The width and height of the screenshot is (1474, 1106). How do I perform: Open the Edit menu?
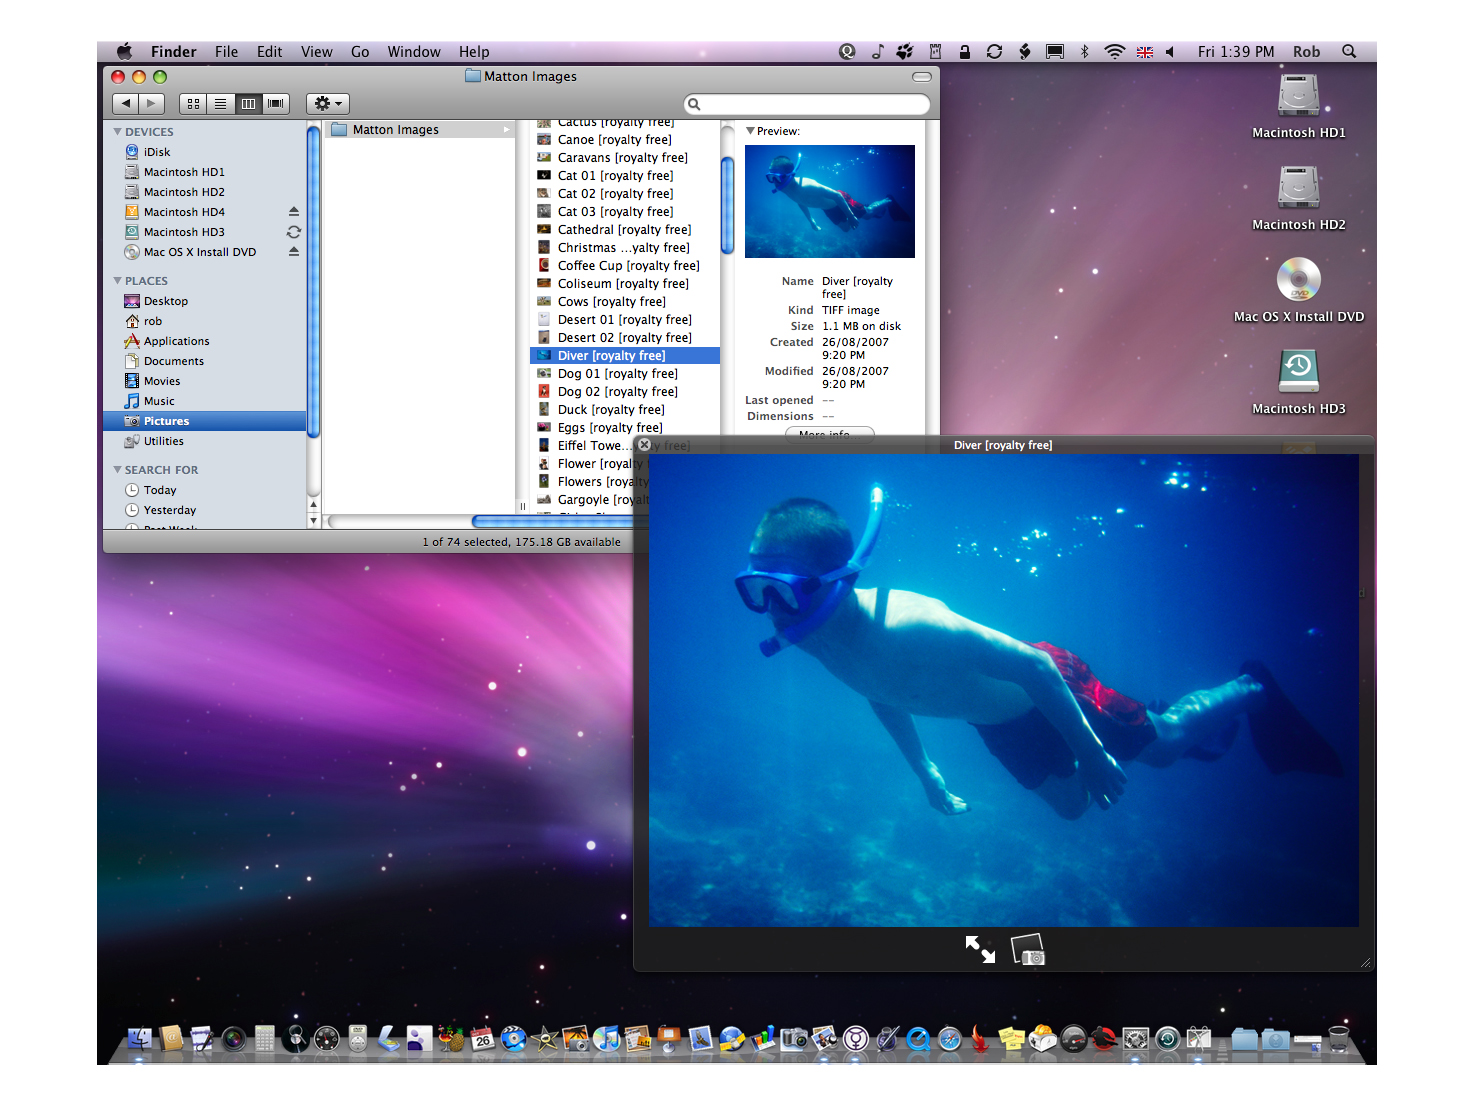tap(269, 52)
